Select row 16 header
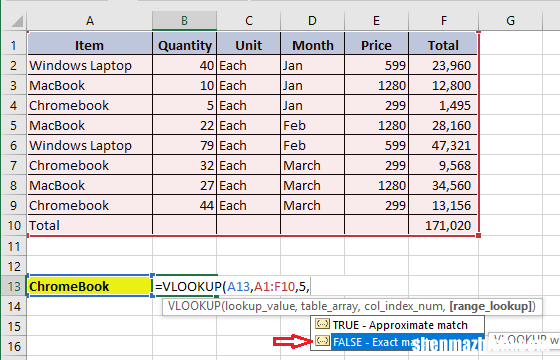 [x=14, y=346]
